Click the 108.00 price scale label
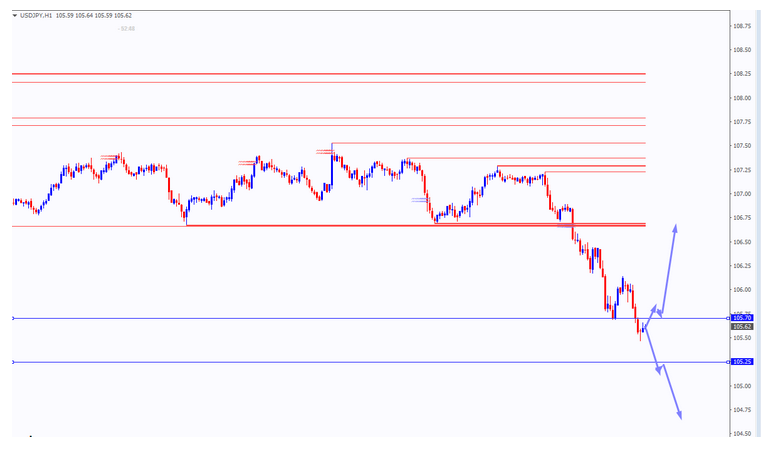Viewport: 770px width, 453px height. click(741, 98)
